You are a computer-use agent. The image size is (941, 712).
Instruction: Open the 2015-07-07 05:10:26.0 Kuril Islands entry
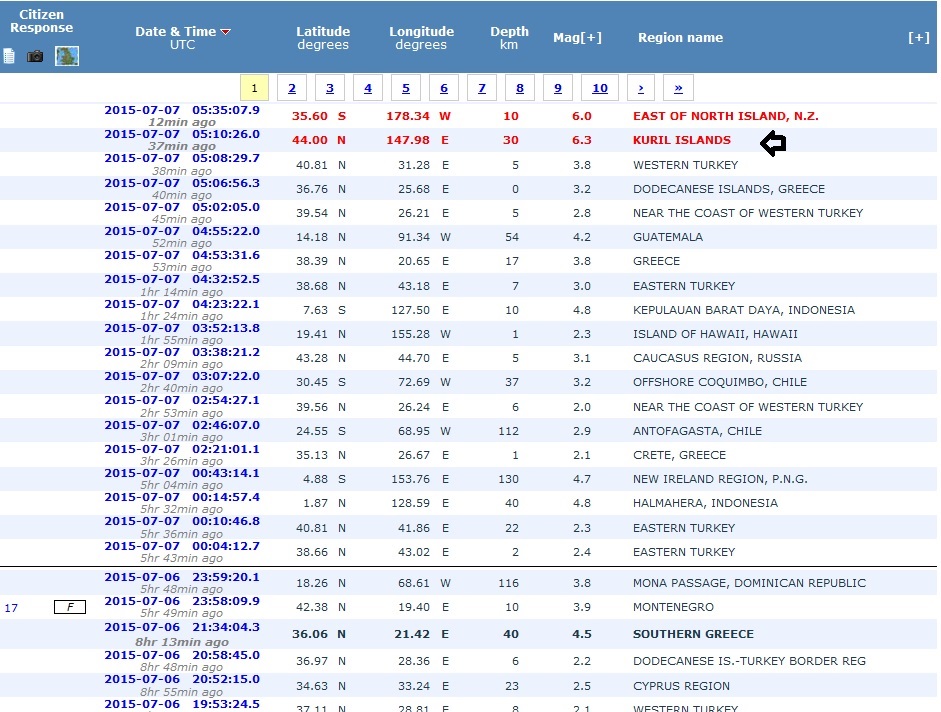tap(182, 134)
